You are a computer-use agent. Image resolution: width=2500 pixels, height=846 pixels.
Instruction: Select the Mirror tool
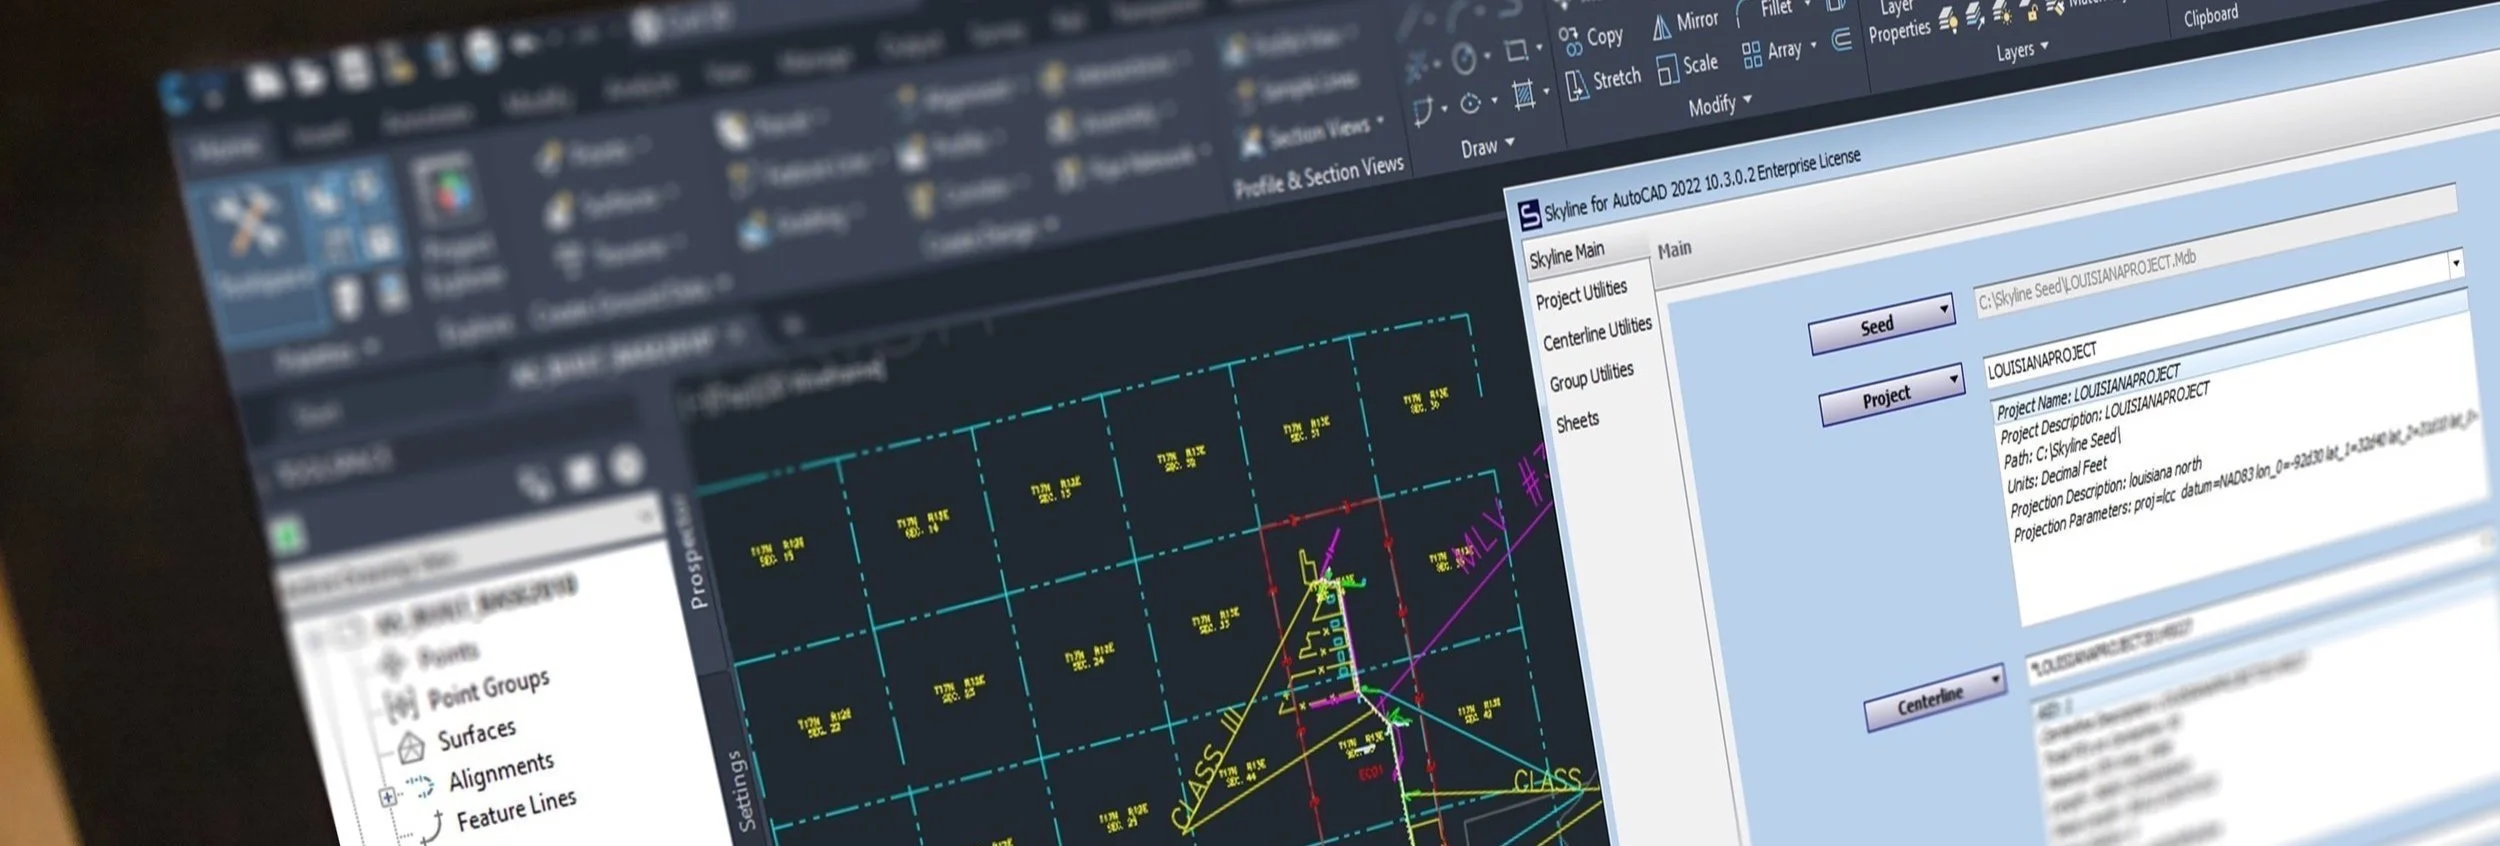(1685, 24)
